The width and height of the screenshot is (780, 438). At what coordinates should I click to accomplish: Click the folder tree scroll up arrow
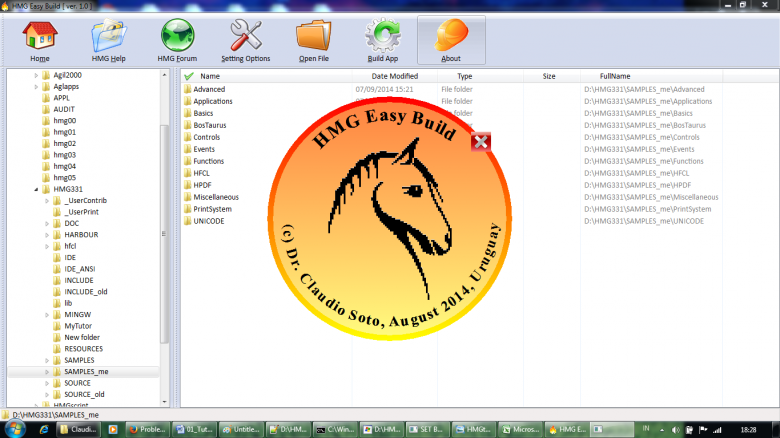tap(164, 75)
